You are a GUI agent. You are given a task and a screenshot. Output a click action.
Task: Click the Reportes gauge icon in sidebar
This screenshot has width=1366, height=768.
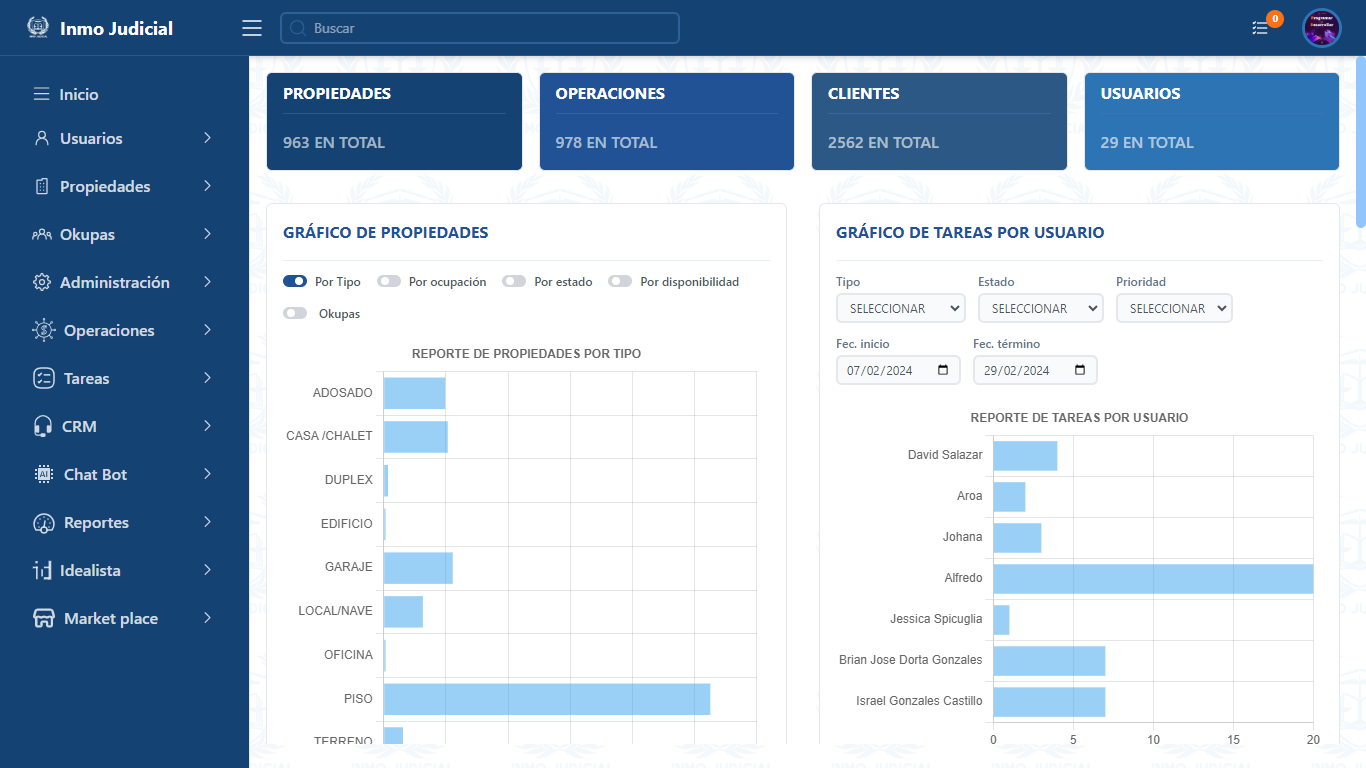[43, 522]
